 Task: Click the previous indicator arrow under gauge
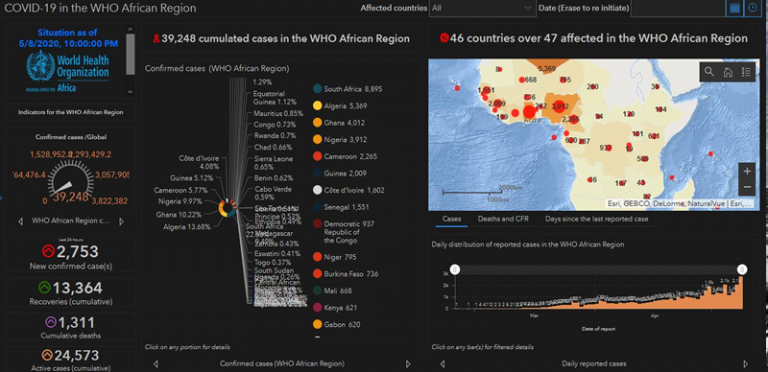20,221
